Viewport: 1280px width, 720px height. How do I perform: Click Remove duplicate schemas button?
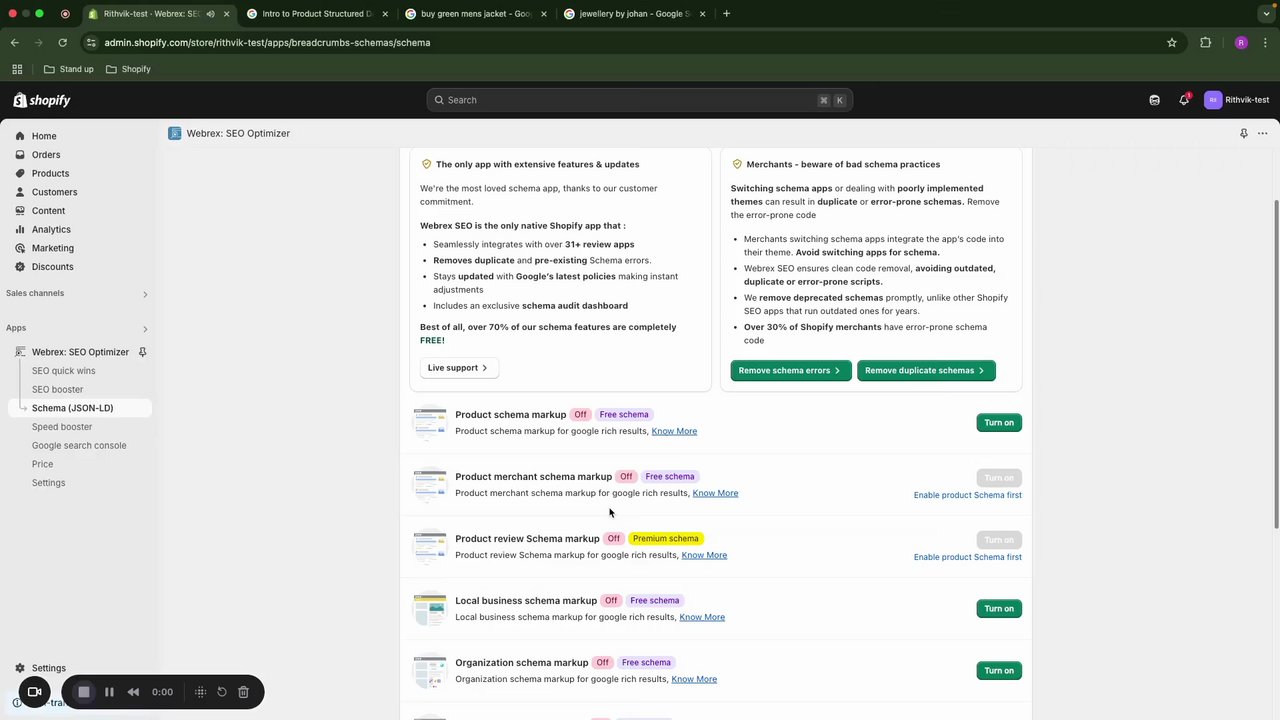(926, 371)
